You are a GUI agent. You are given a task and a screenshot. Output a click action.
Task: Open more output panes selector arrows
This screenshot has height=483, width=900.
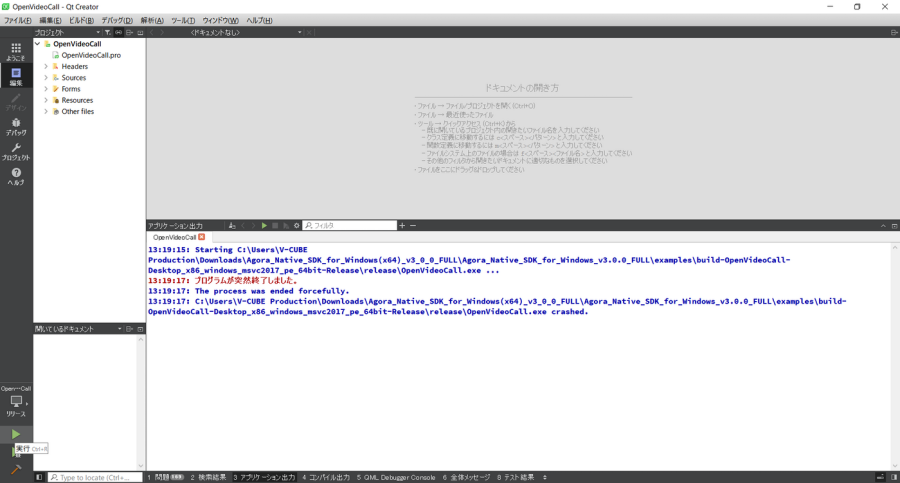tap(545, 477)
